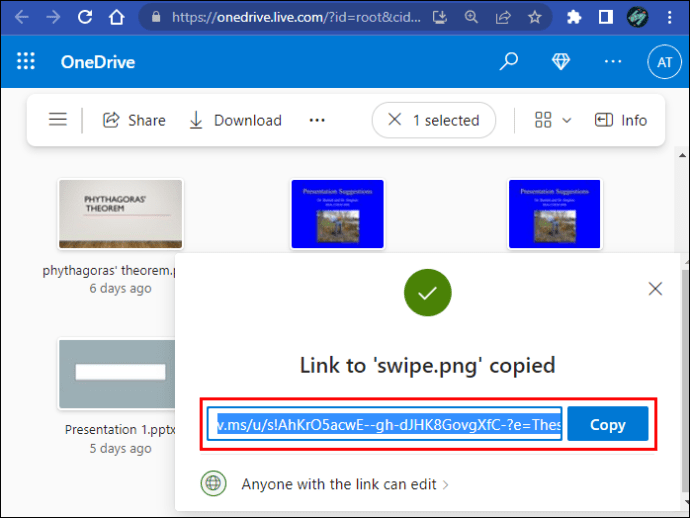Click the share link text field
The width and height of the screenshot is (690, 518).
(x=385, y=424)
